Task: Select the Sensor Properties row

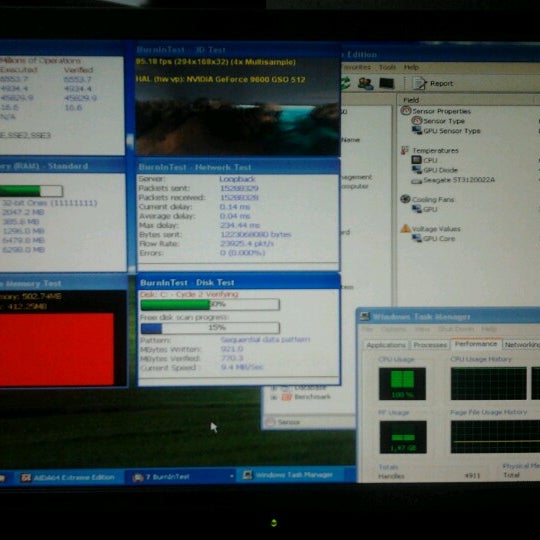Action: pos(436,111)
